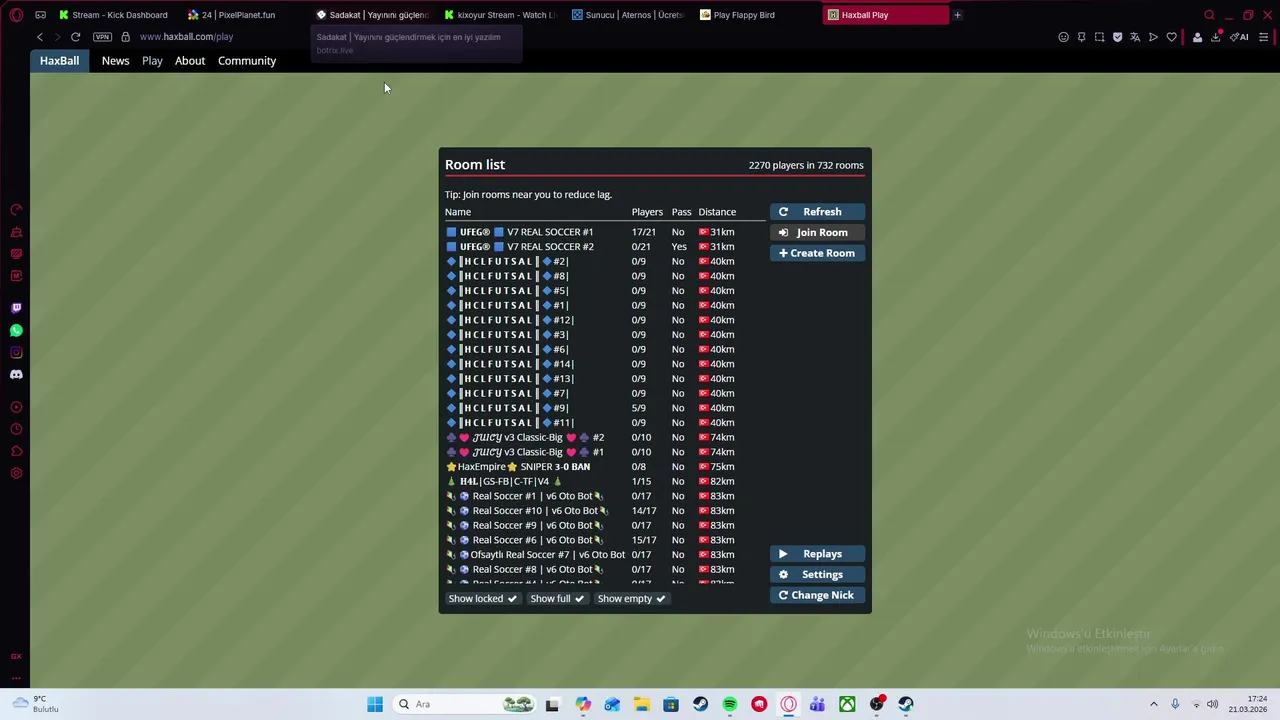1280x720 pixels.
Task: Click the browser back arrow
Action: 40,37
